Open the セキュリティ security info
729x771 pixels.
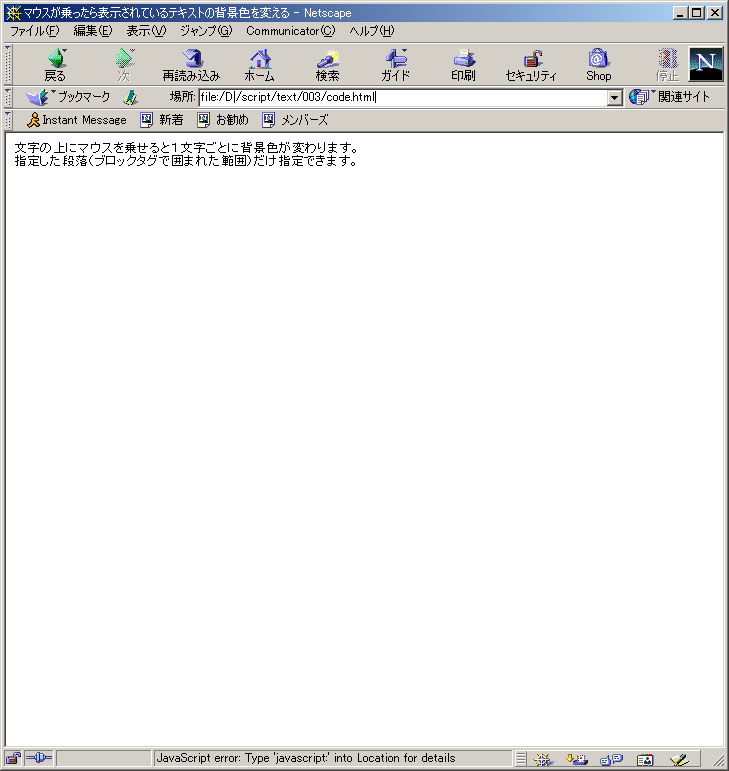pos(531,65)
